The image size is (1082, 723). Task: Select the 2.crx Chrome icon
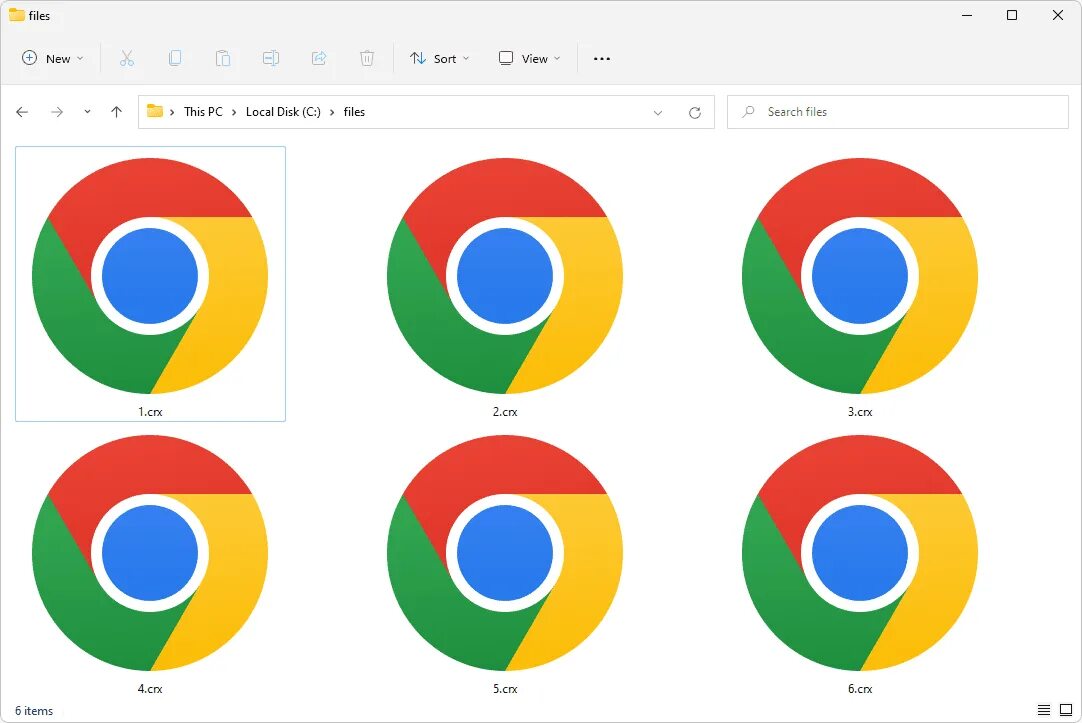(x=505, y=276)
